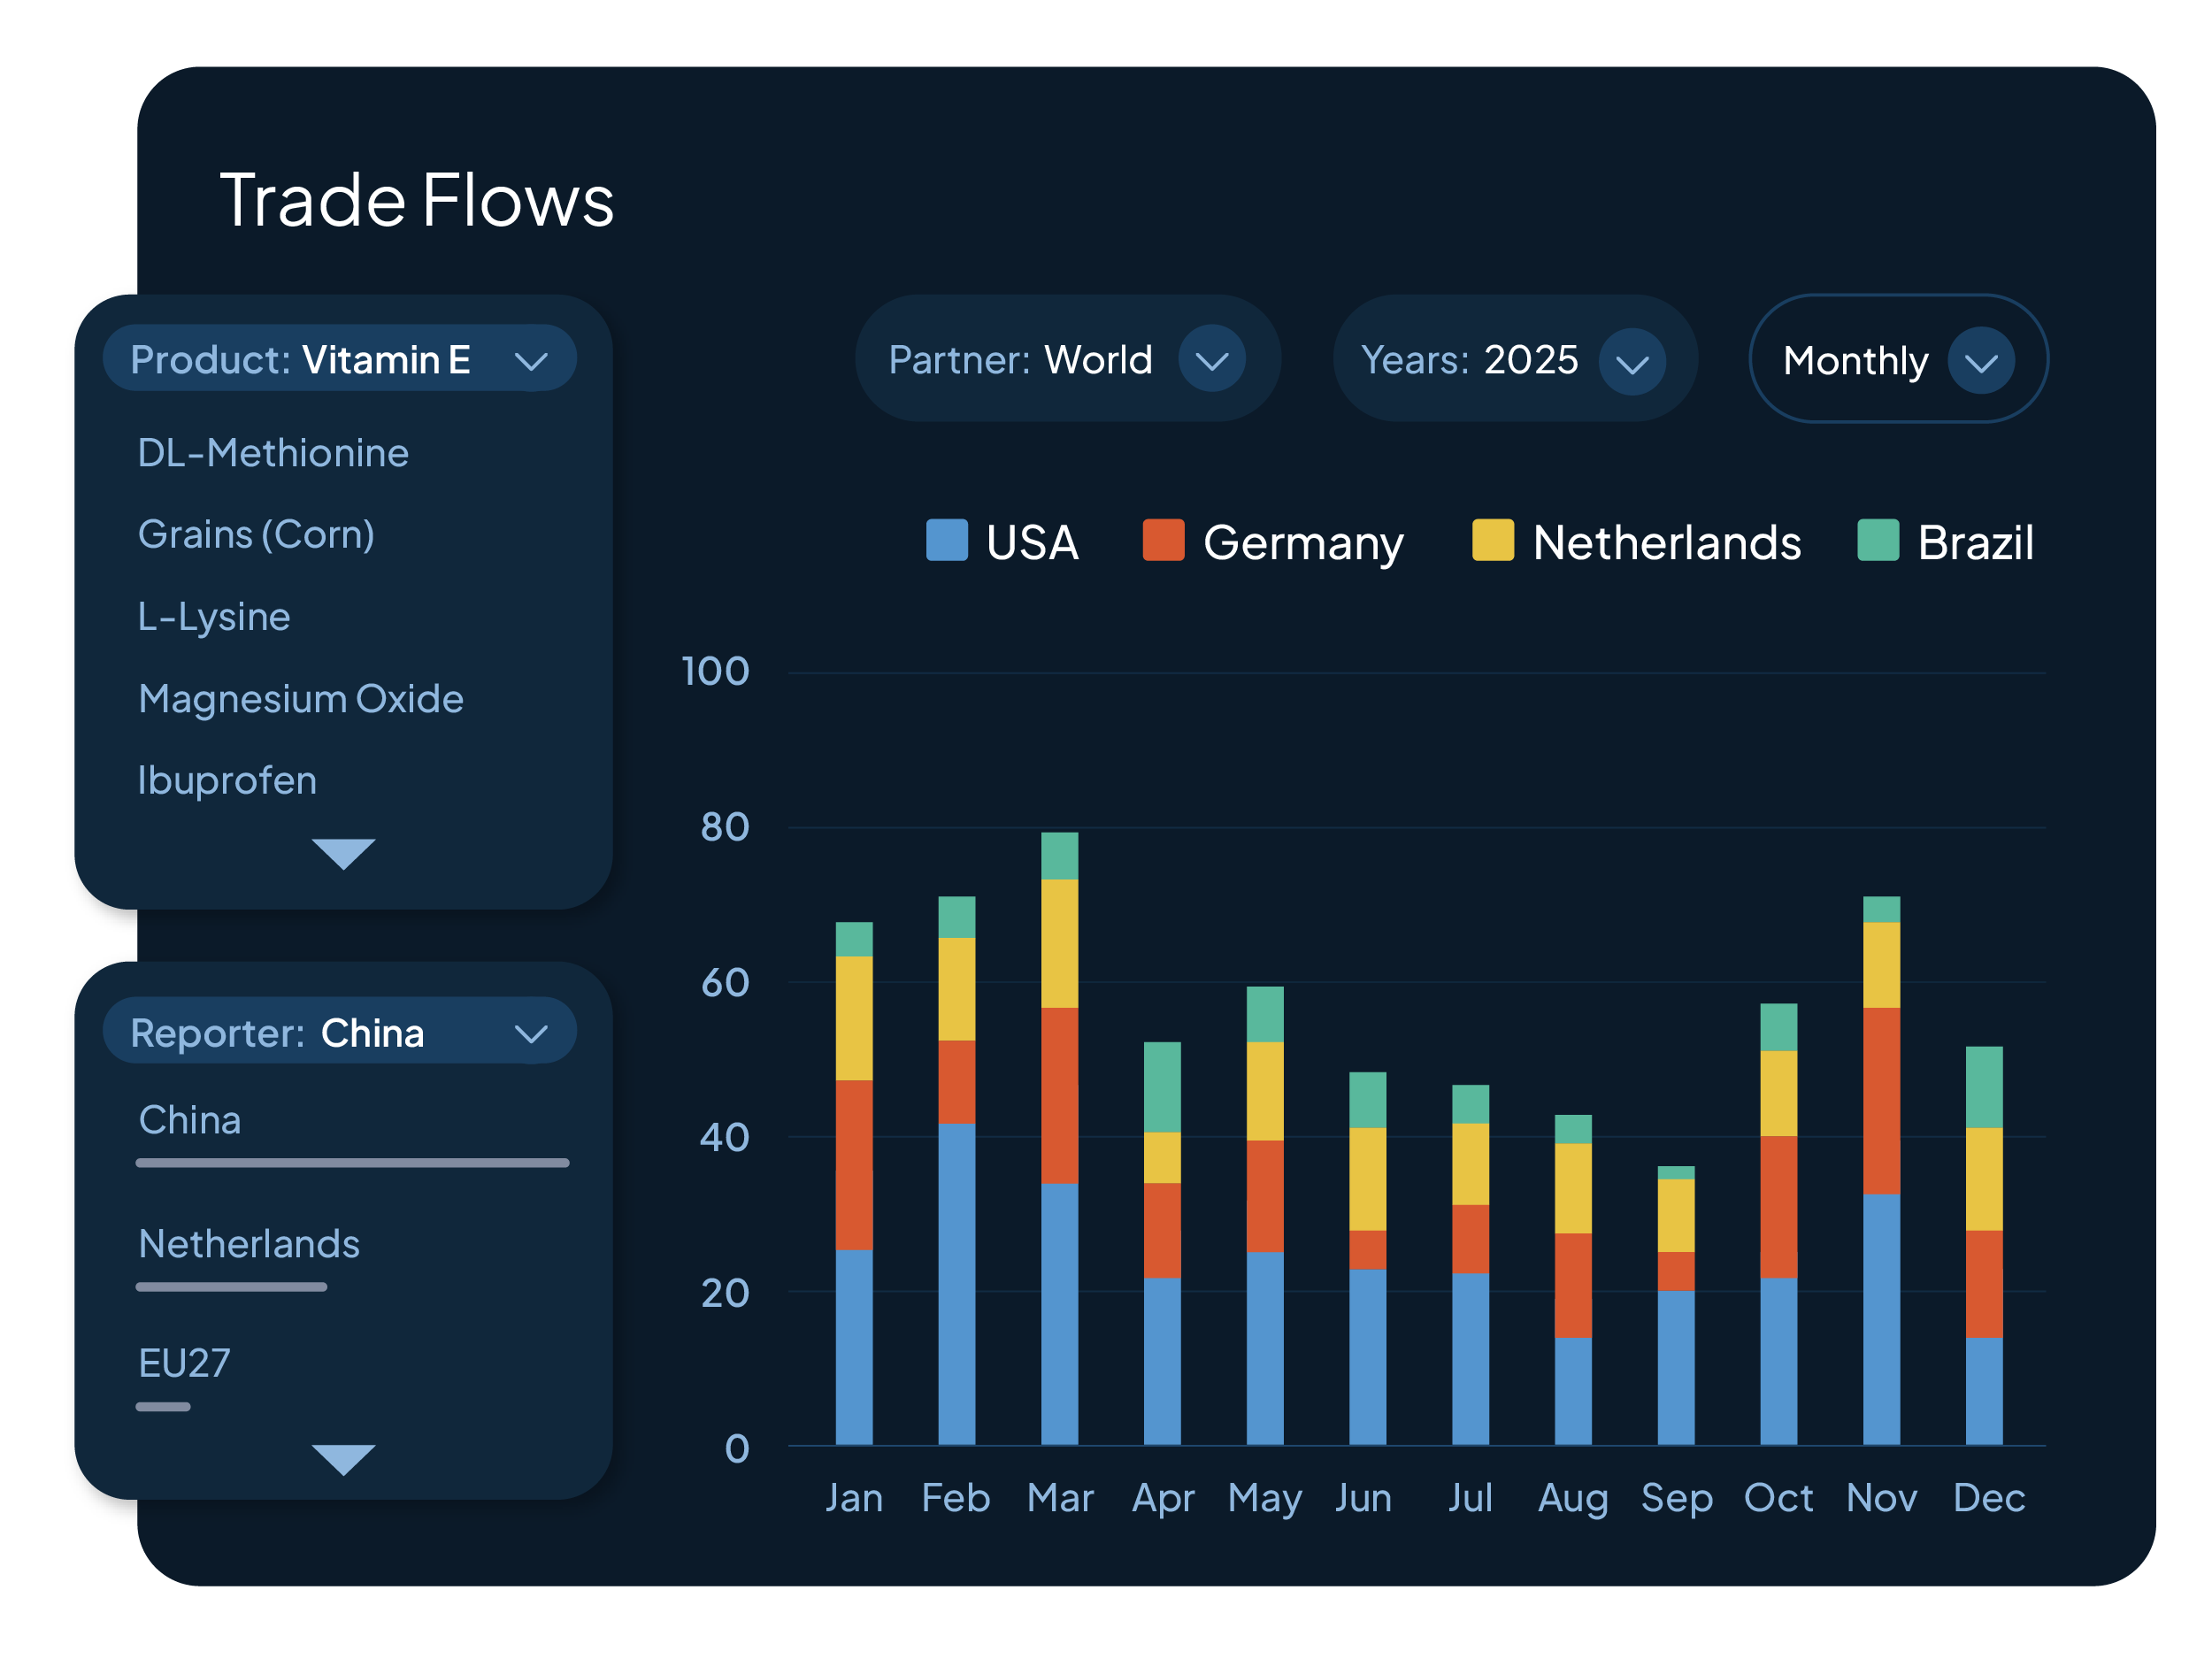Select L-Lysine in the product list

(x=214, y=617)
